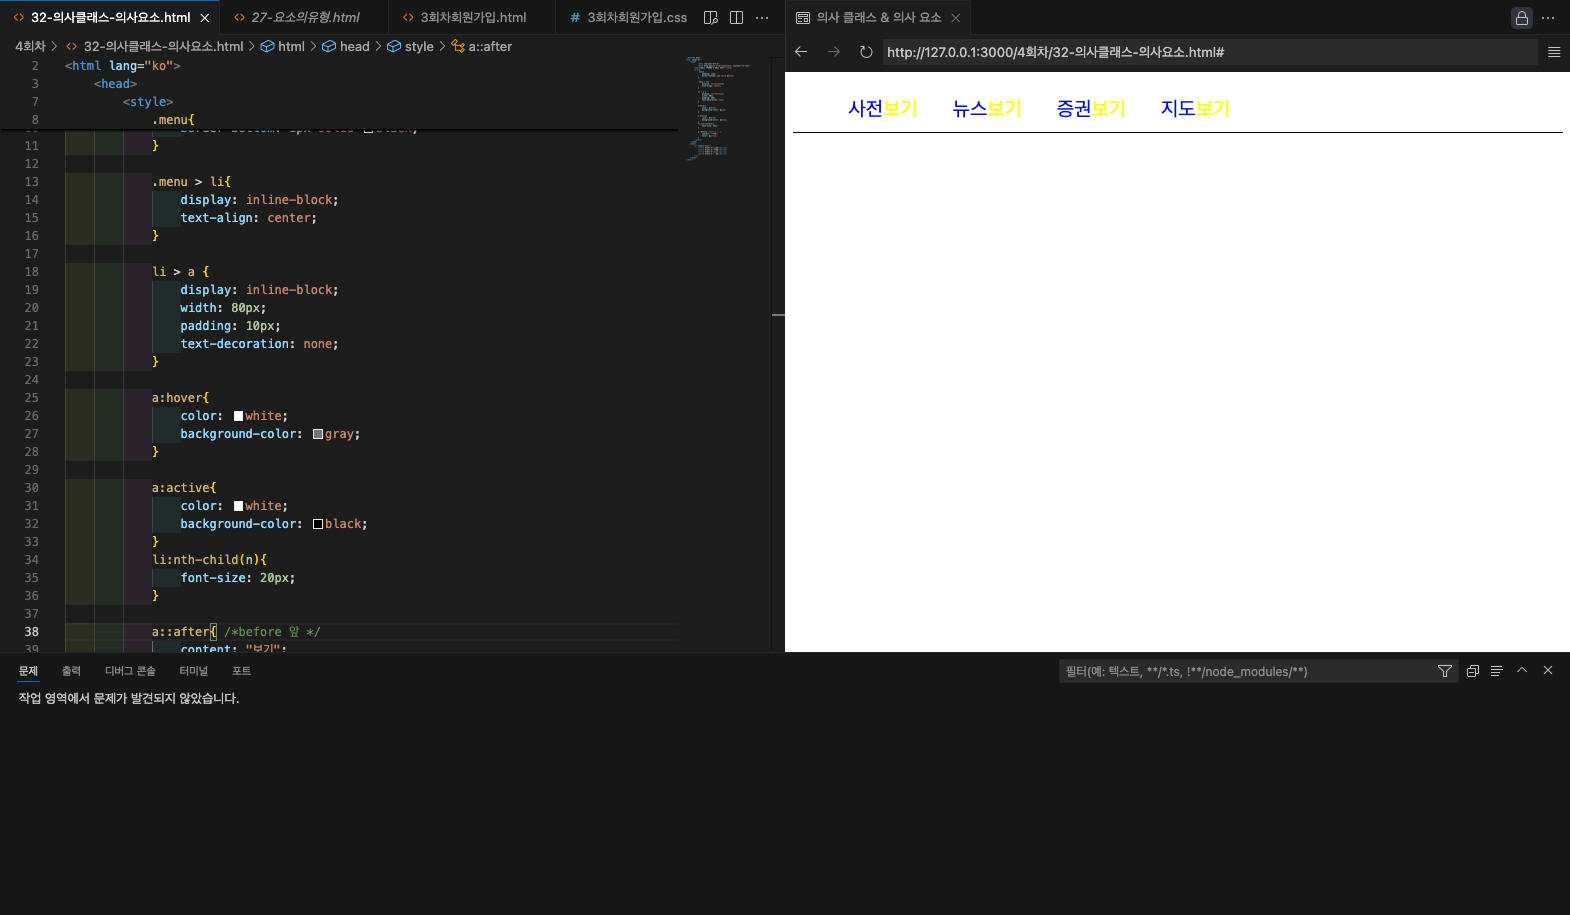Click the 'text-align: center;' line
Viewport: 1570px width, 915px height.
click(x=248, y=218)
